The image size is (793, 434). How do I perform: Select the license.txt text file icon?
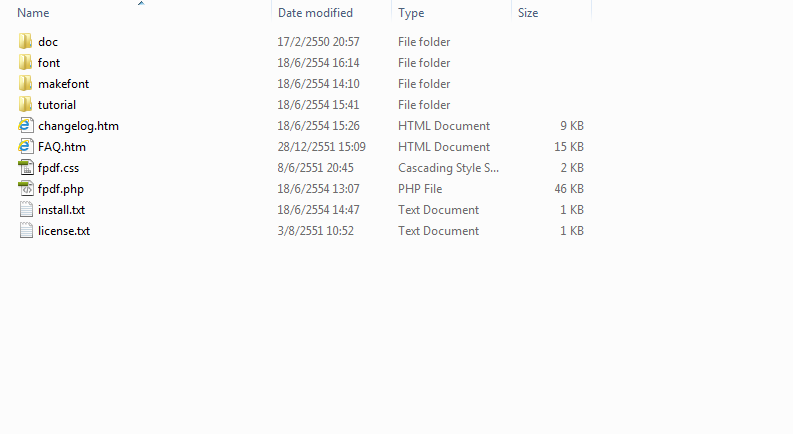[x=26, y=231]
